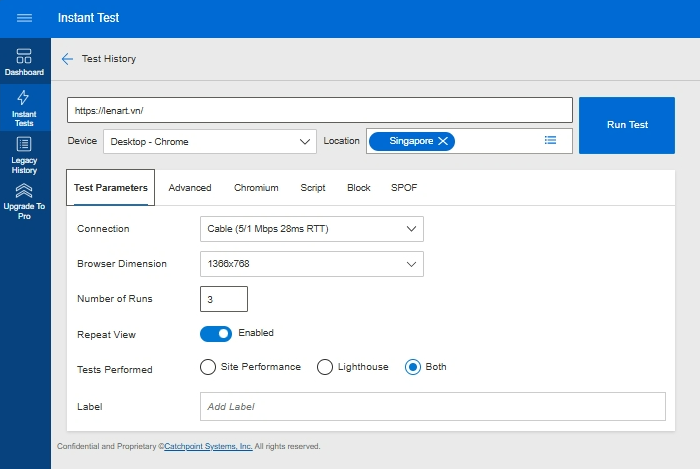Image resolution: width=700 pixels, height=469 pixels.
Task: Select the Site Performance radio button
Action: click(208, 367)
